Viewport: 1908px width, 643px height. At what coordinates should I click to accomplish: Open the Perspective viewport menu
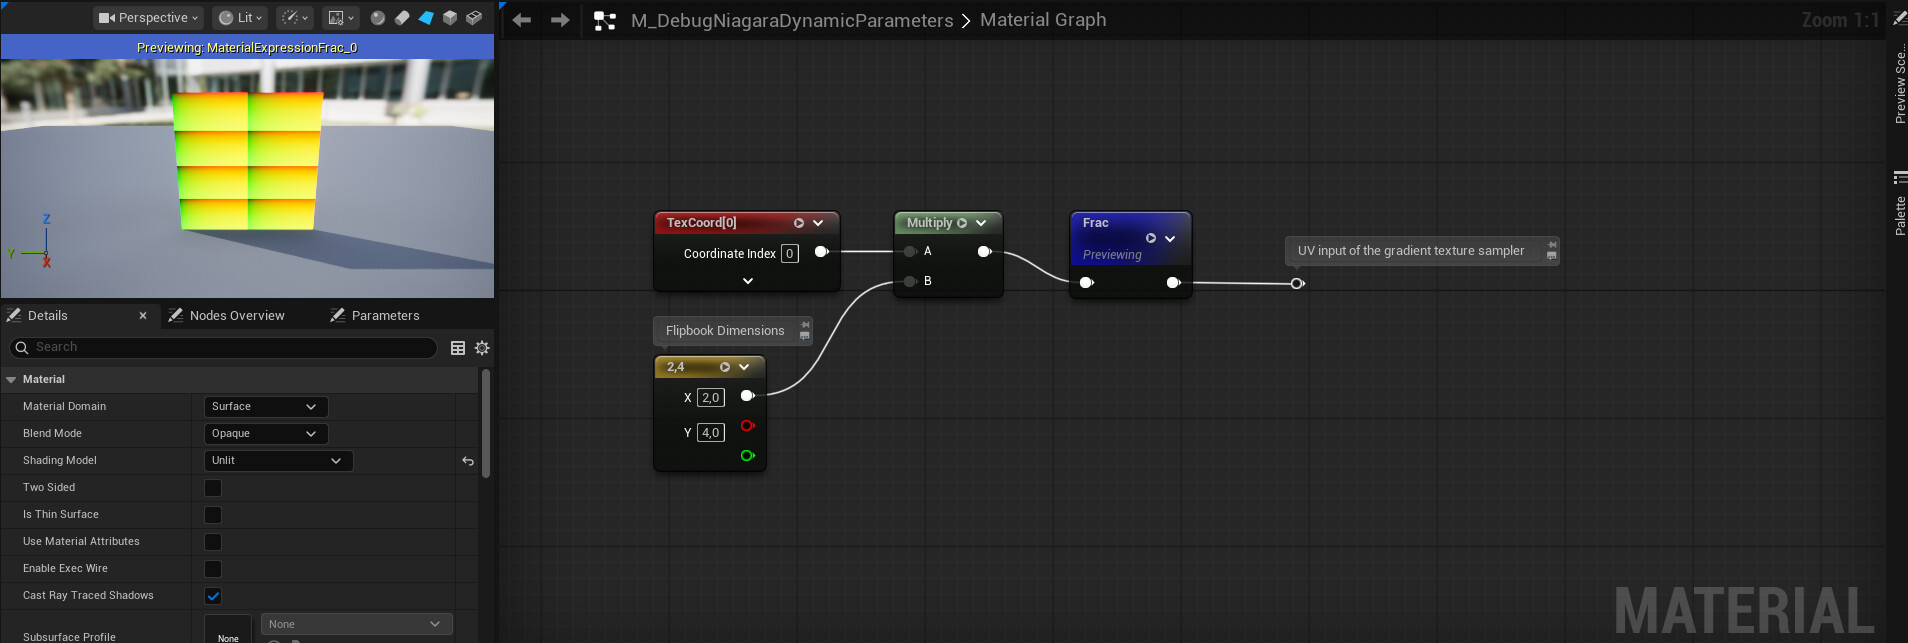pyautogui.click(x=148, y=18)
